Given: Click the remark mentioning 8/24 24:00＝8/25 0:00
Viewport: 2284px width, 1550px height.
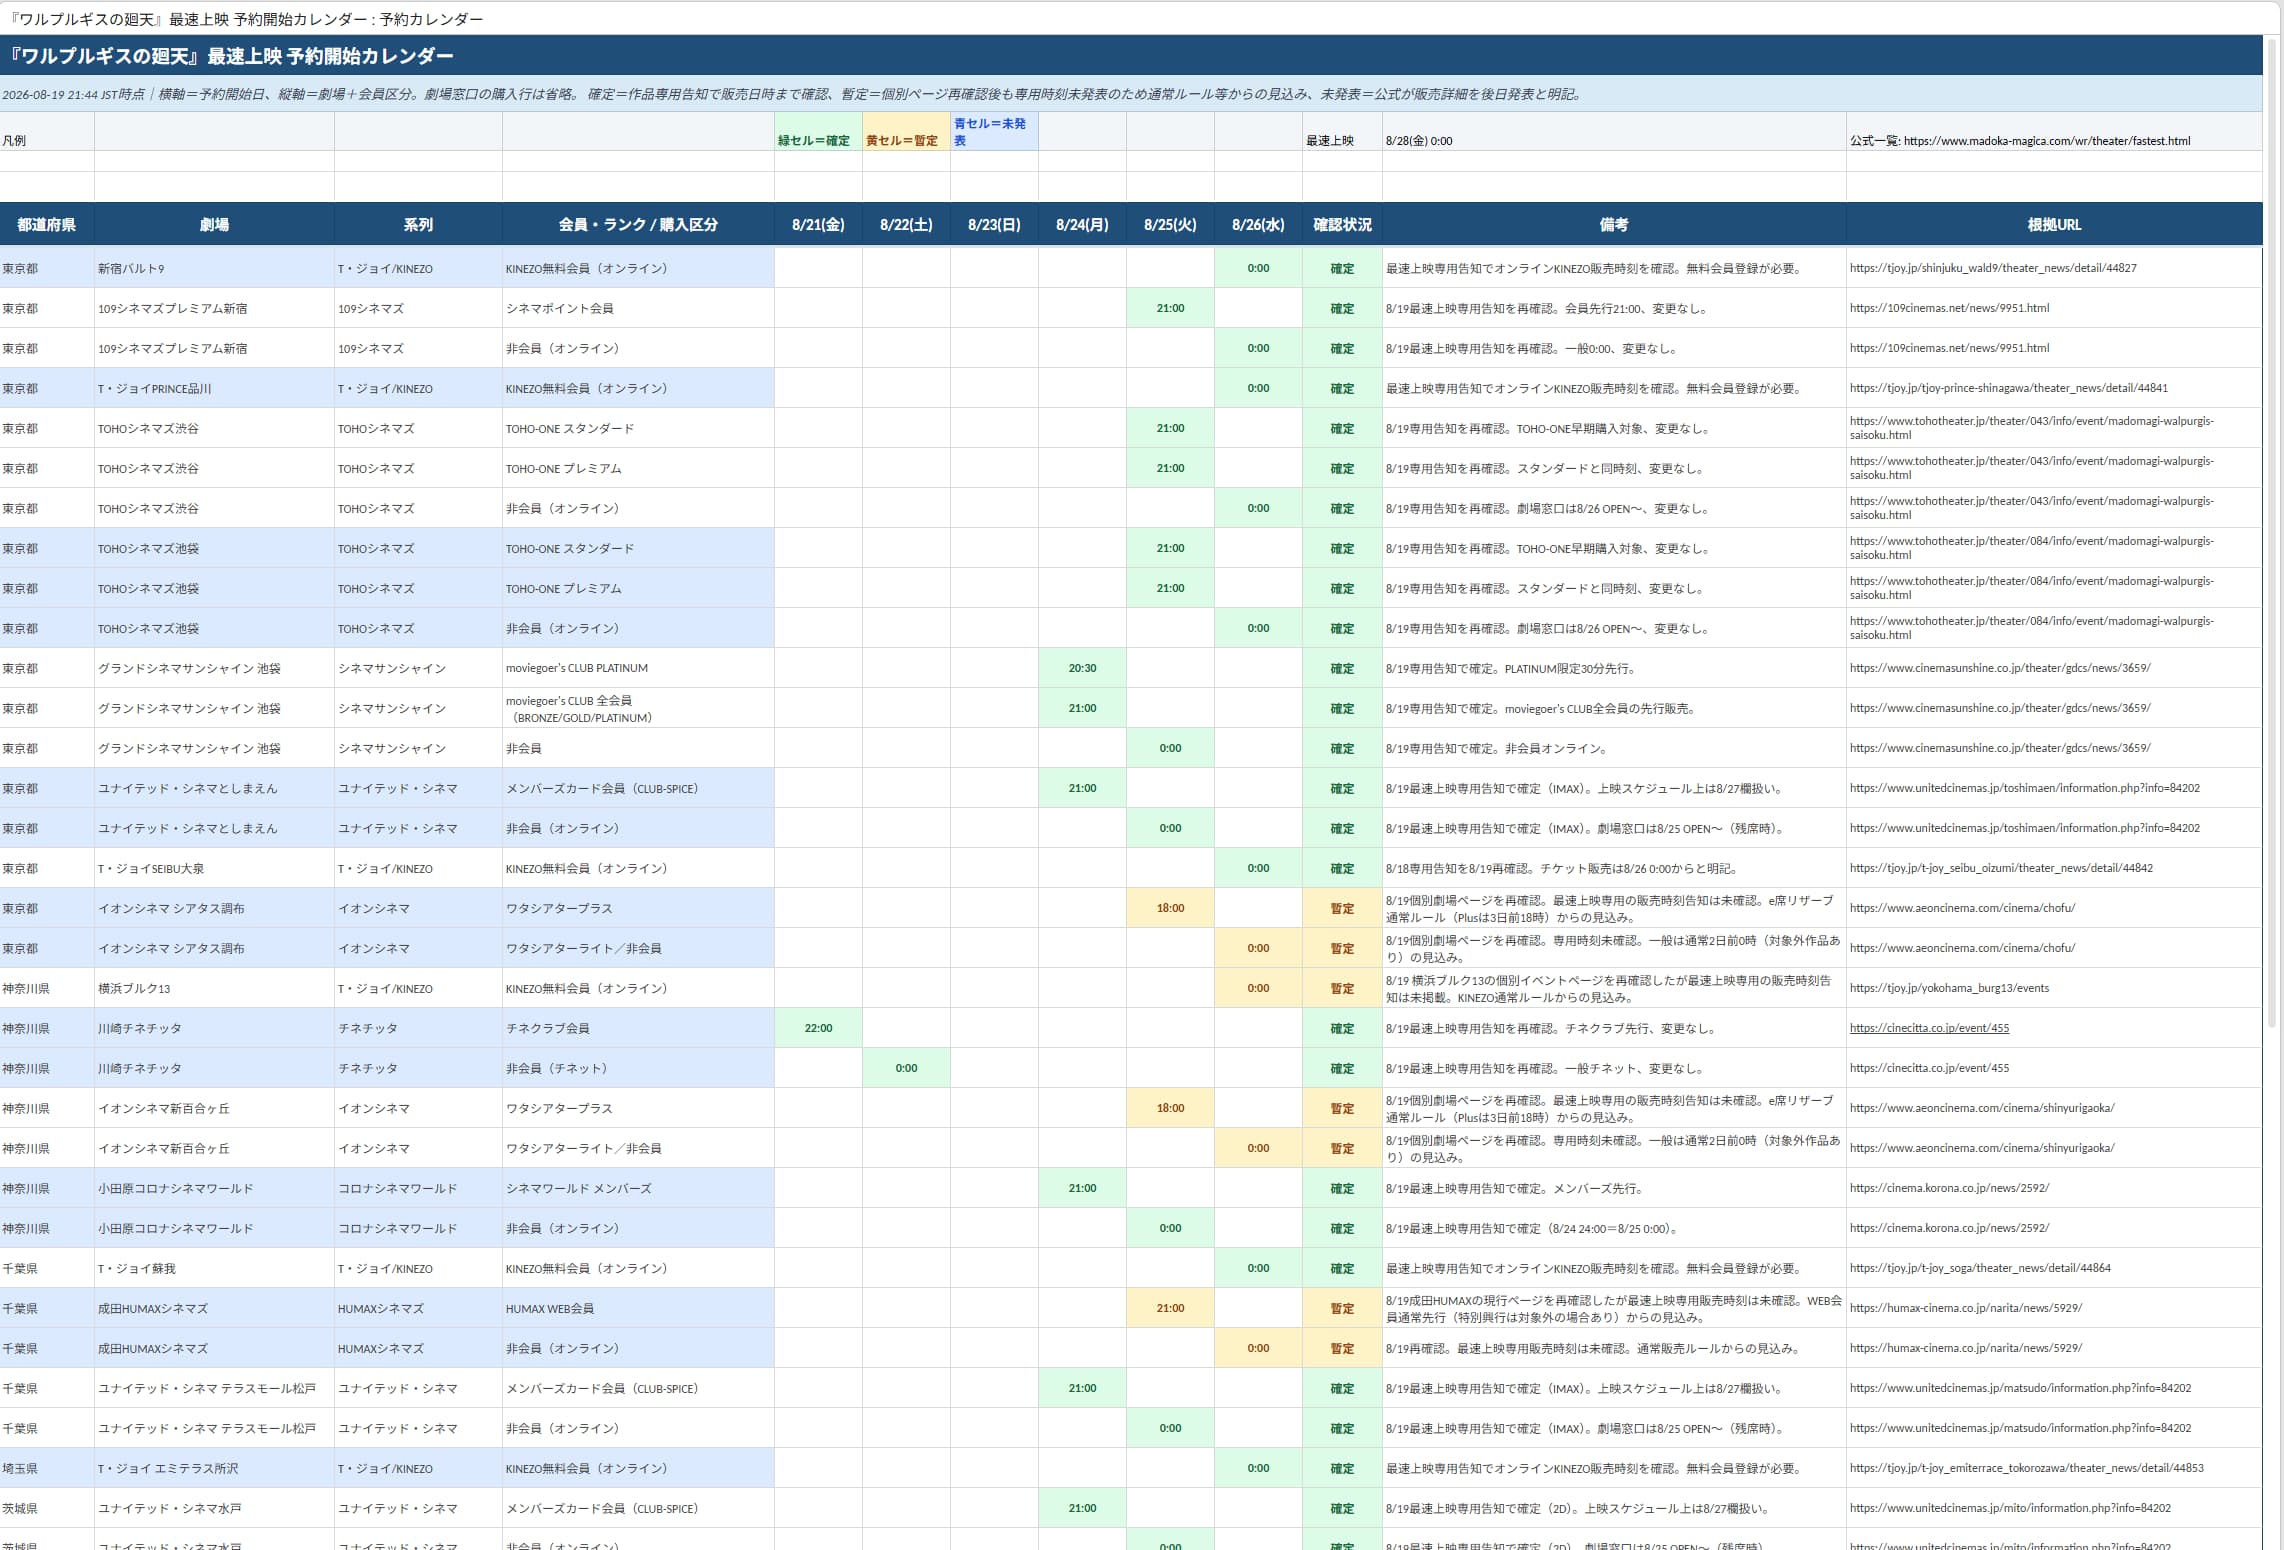Looking at the screenshot, I should pyautogui.click(x=1614, y=1228).
